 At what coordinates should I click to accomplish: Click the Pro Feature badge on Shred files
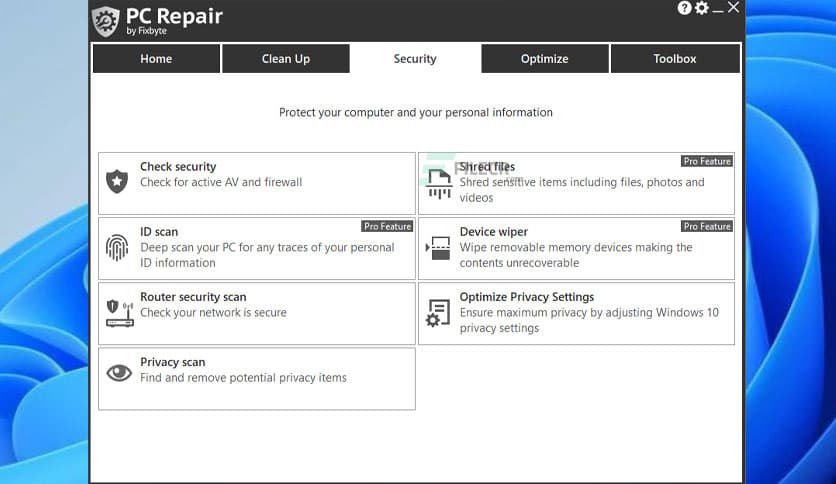point(707,162)
